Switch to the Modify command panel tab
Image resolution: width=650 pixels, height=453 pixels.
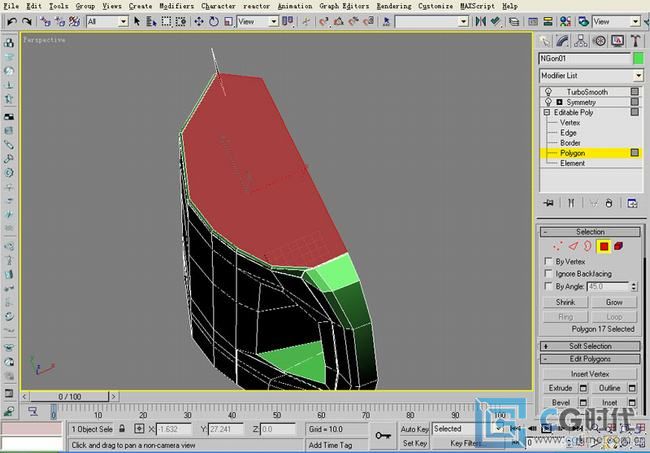pyautogui.click(x=562, y=41)
